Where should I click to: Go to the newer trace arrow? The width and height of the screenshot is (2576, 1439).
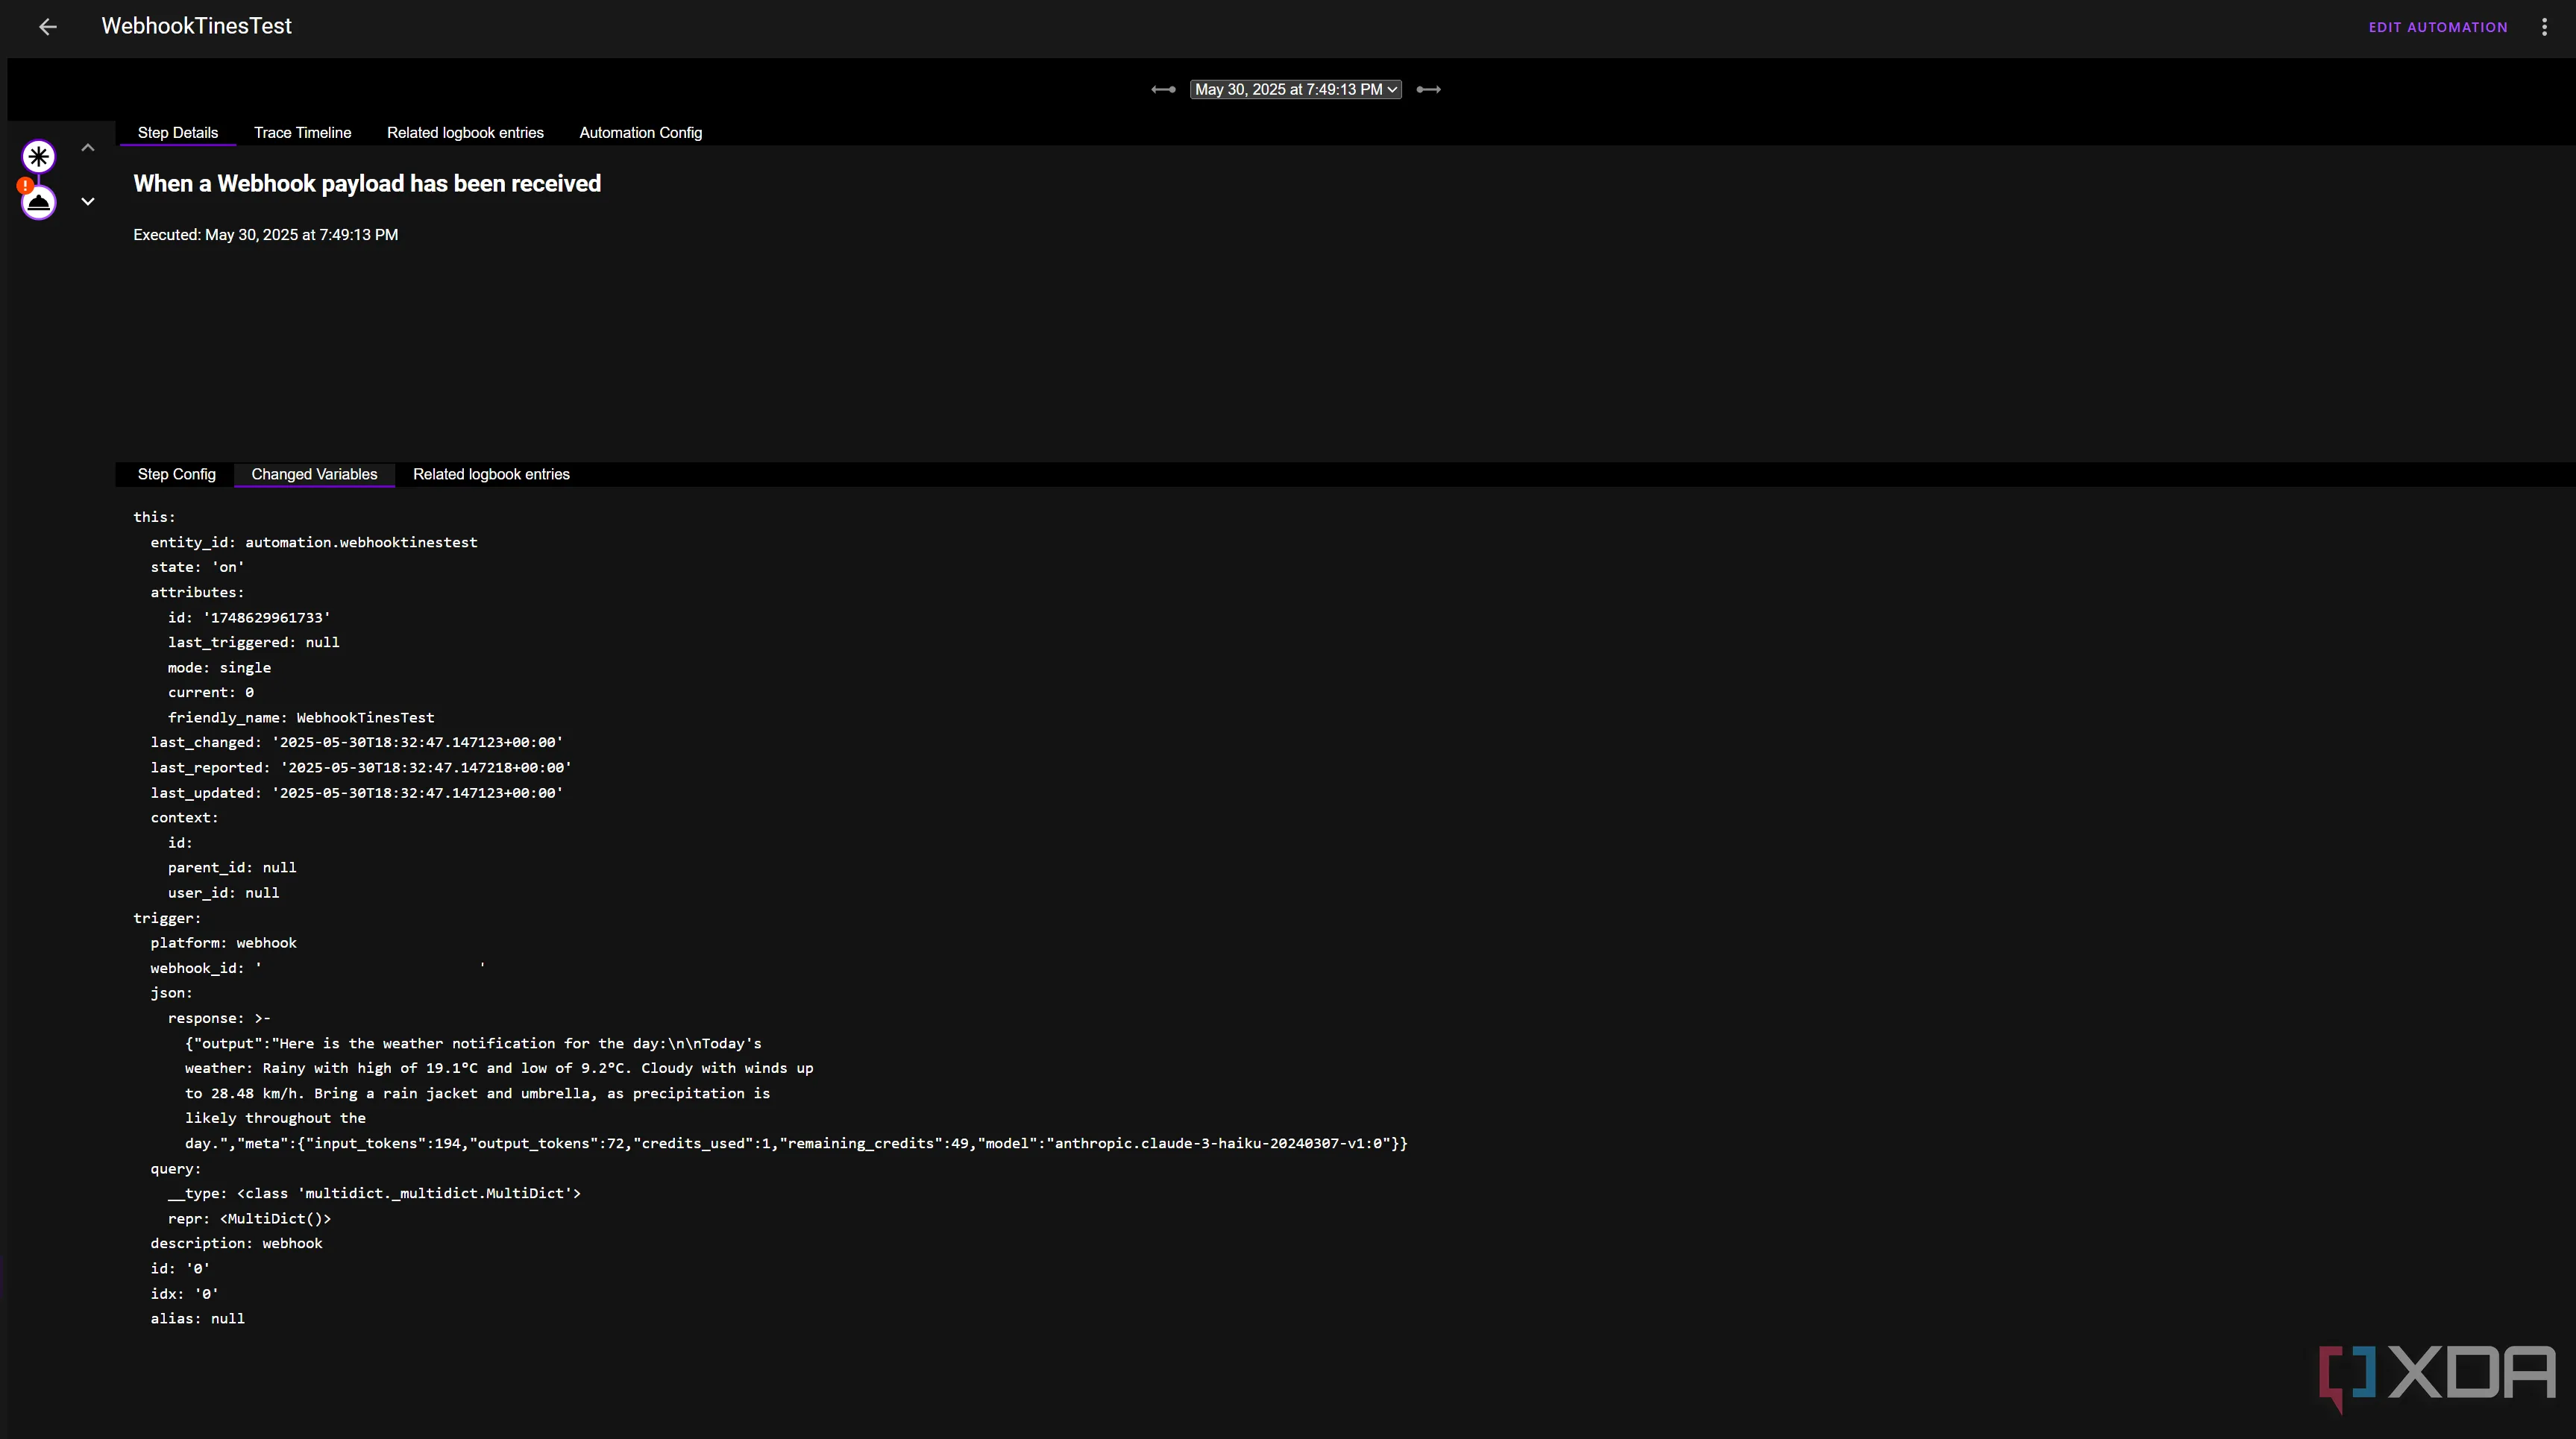1429,90
